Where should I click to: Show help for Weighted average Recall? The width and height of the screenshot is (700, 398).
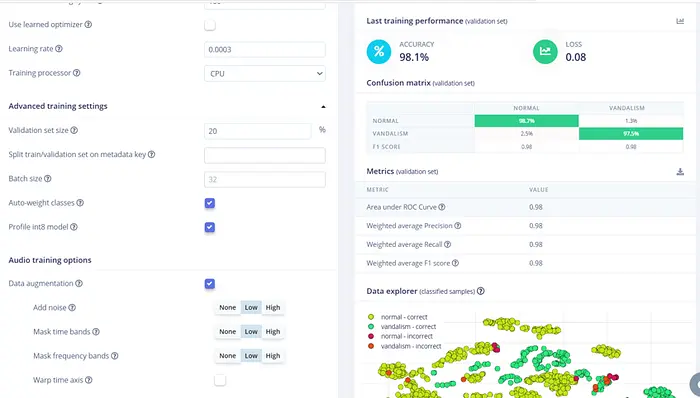(447, 245)
